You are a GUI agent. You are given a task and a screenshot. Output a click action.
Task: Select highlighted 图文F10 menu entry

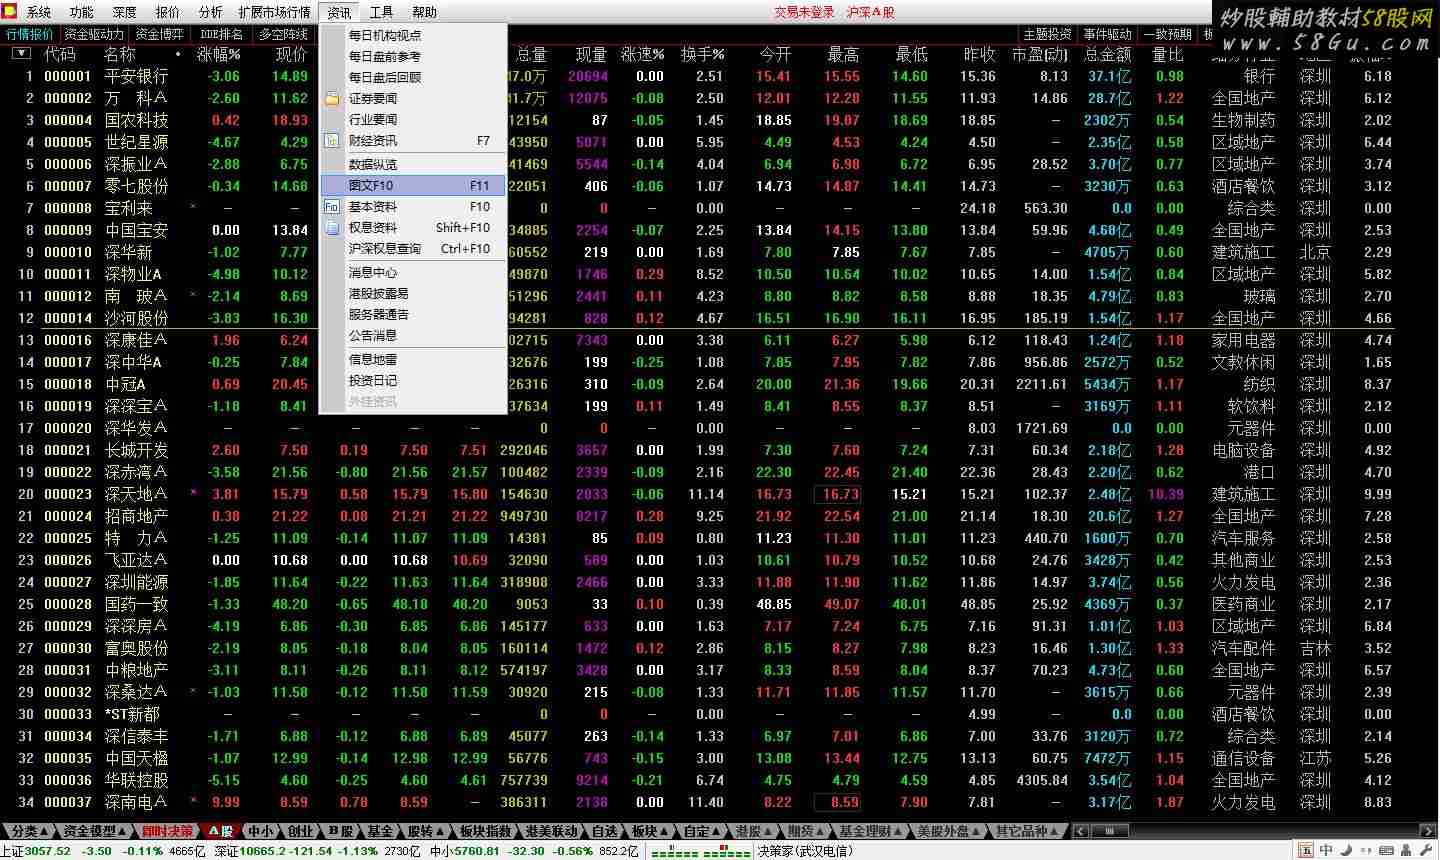tap(413, 185)
